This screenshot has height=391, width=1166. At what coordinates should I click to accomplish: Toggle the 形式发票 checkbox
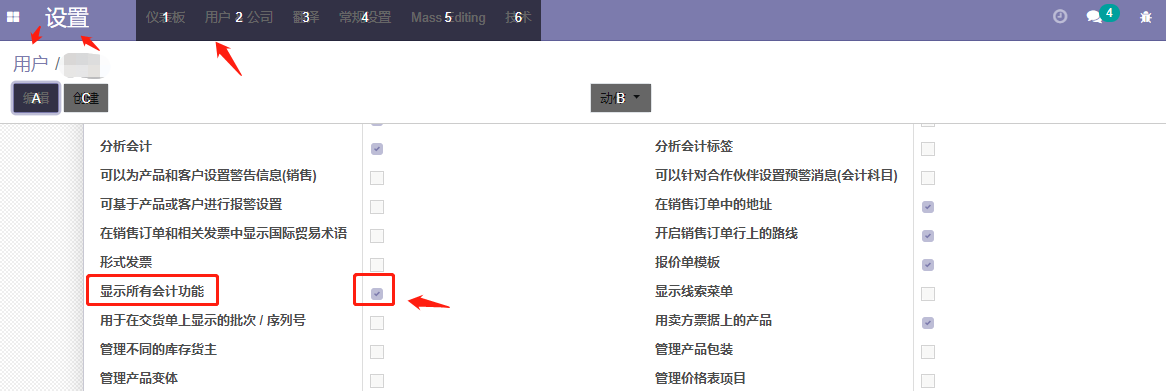[x=377, y=265]
